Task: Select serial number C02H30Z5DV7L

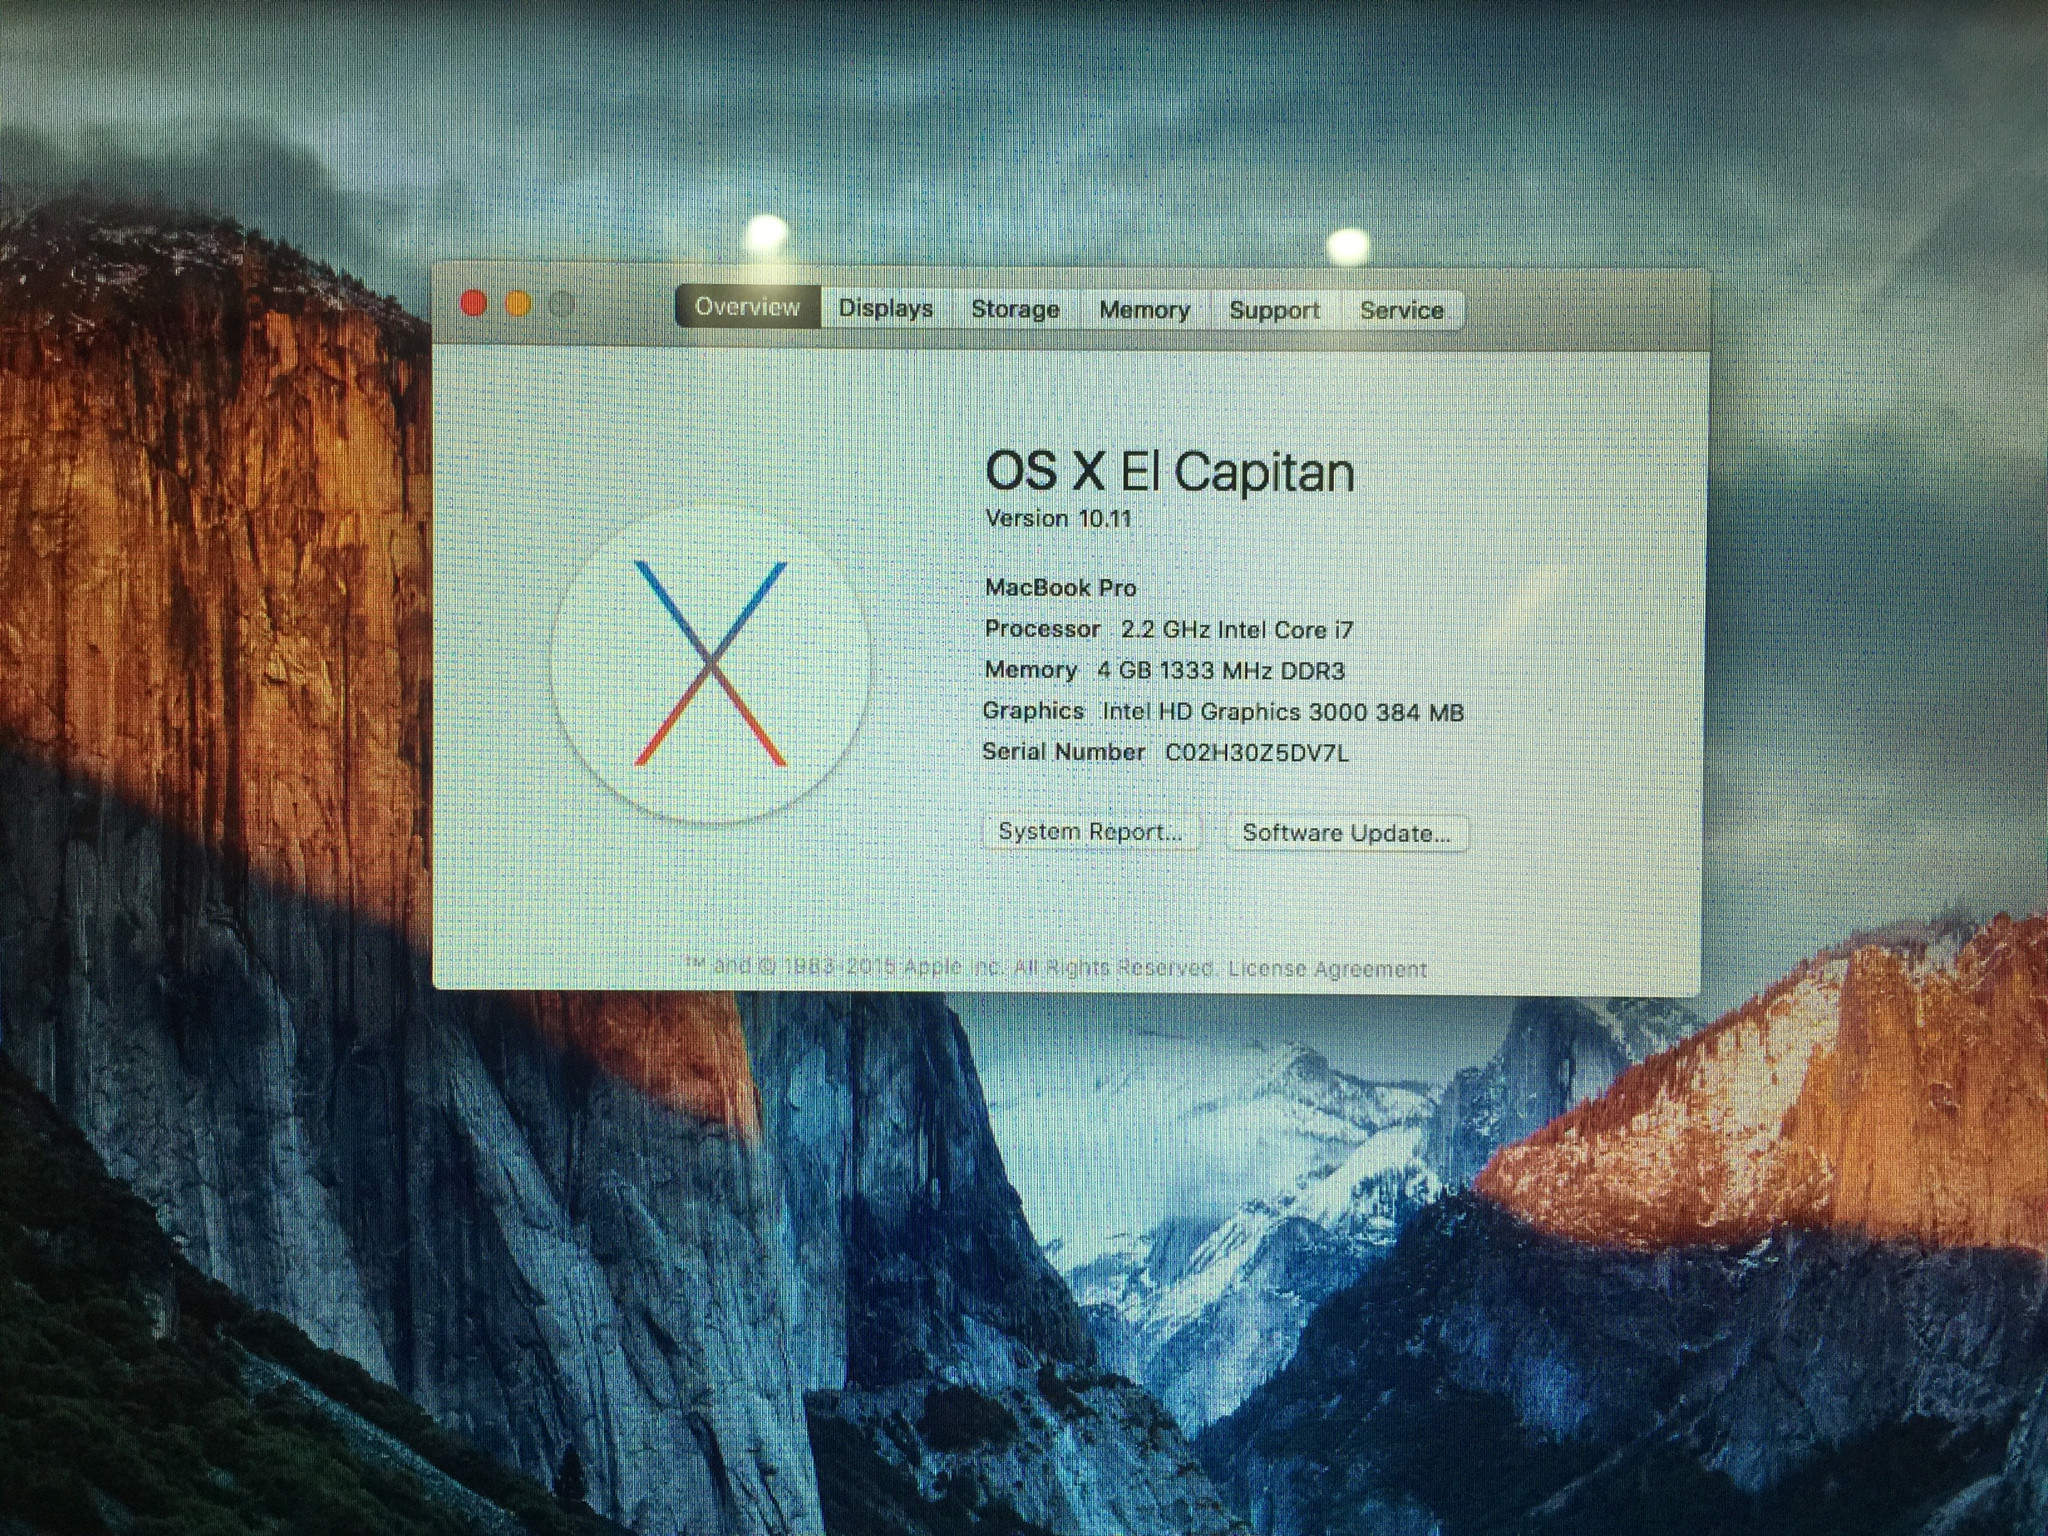Action: (1256, 753)
